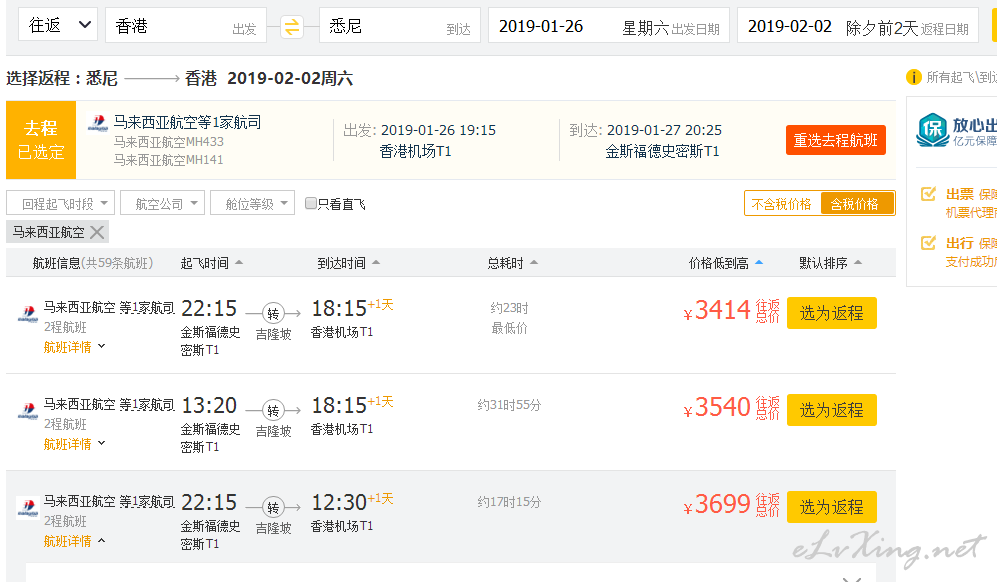Swap departure and arrival cities icon
The width and height of the screenshot is (997, 582).
(291, 27)
